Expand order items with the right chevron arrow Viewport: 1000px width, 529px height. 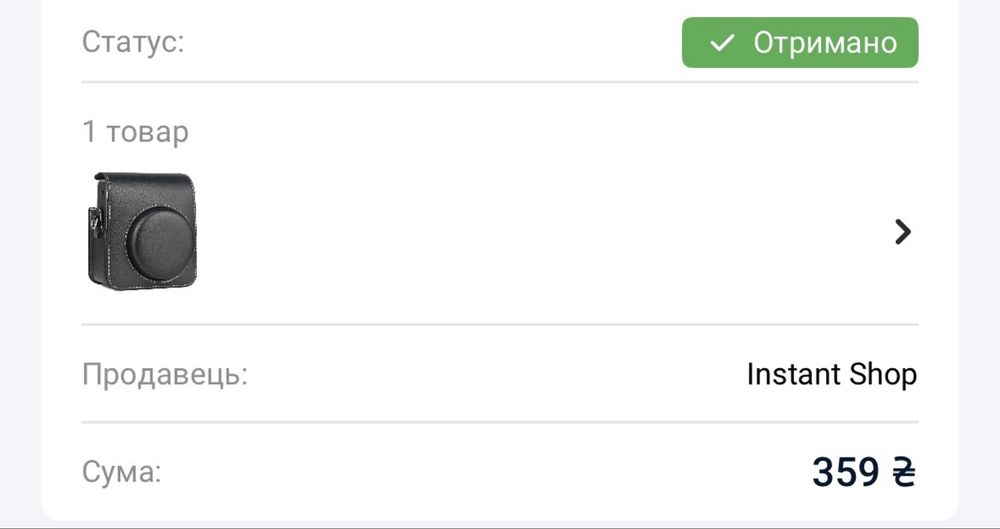(902, 232)
